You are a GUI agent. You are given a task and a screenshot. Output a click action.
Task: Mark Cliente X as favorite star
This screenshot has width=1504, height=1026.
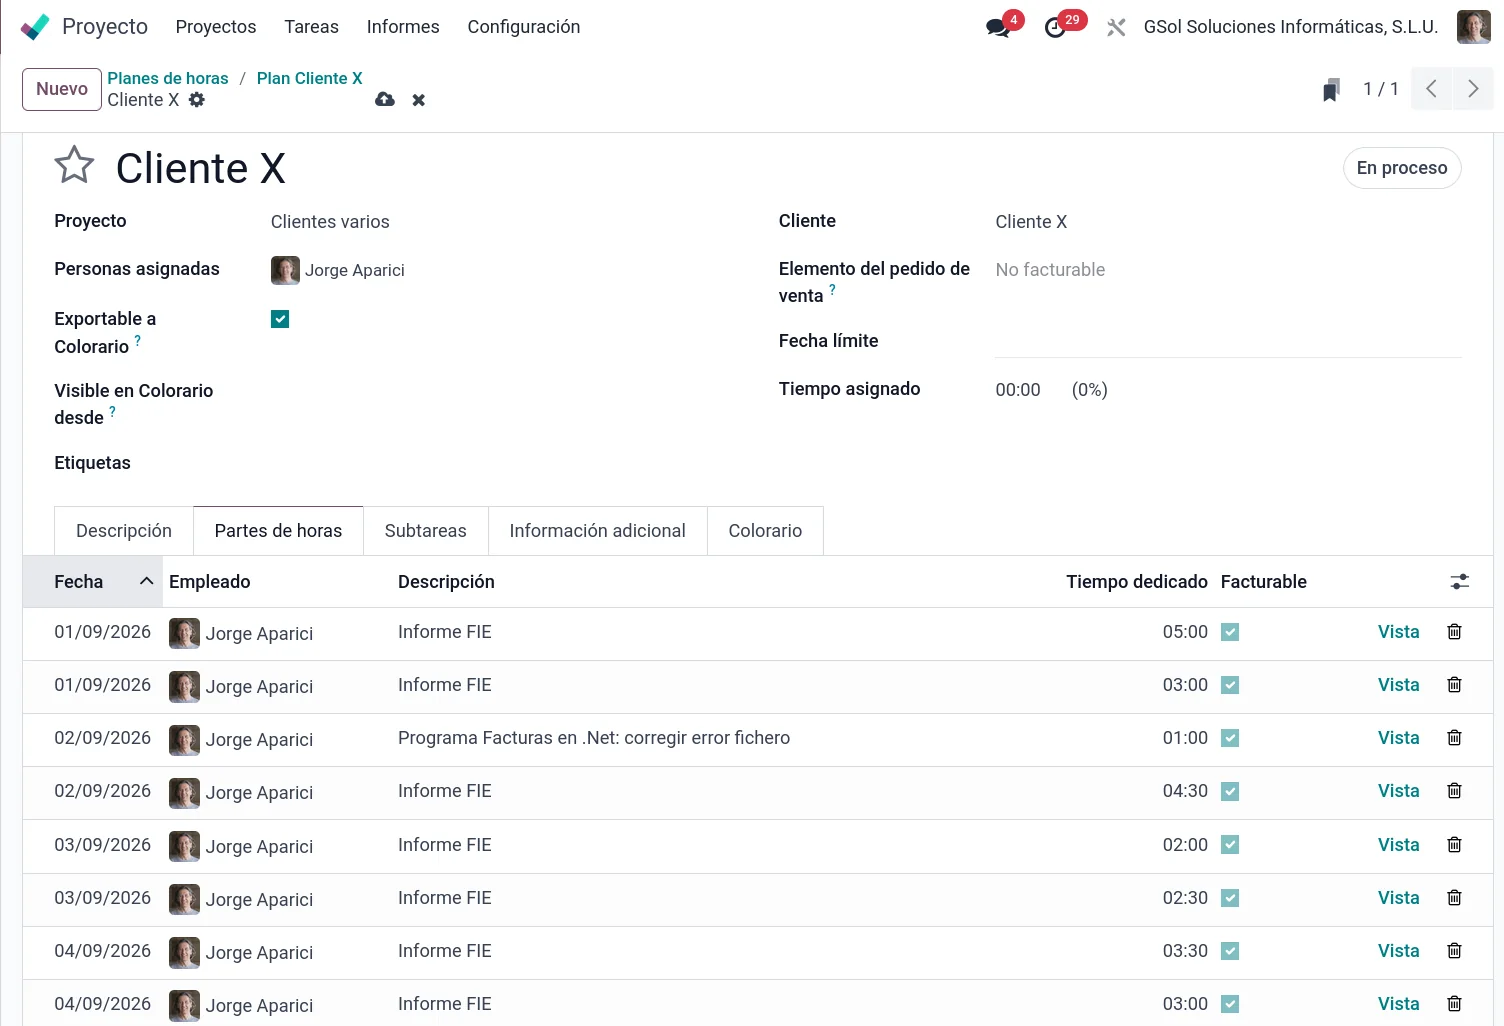coord(74,165)
